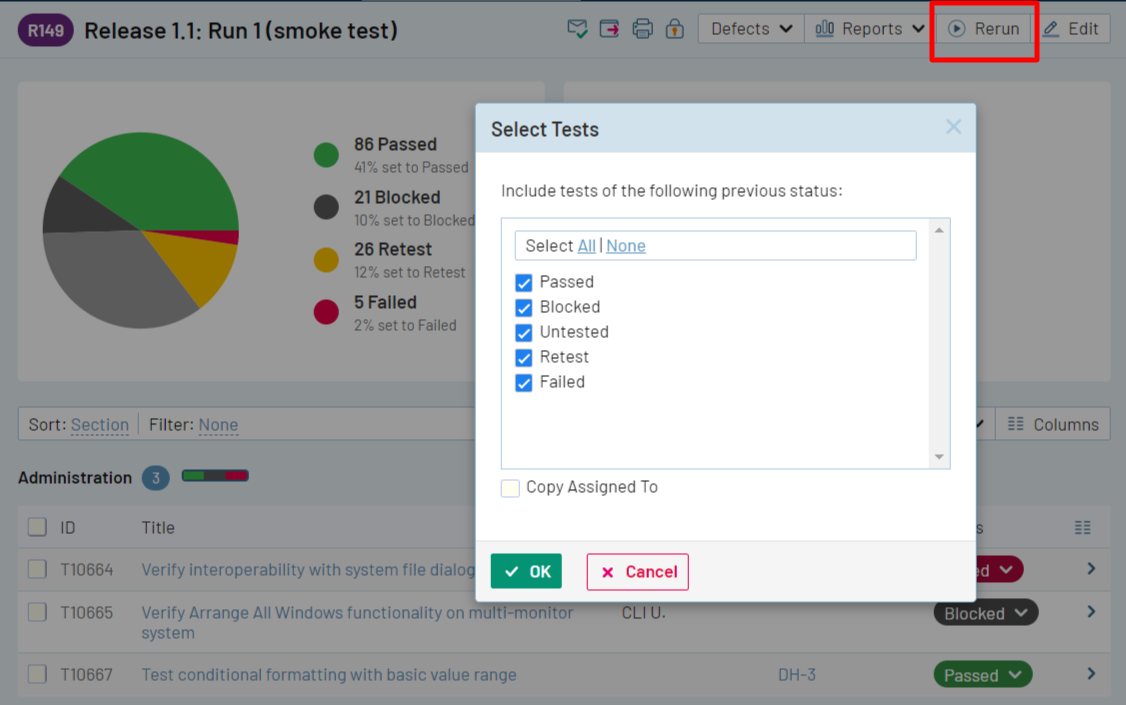
Task: Click the lock icon to close run
Action: click(x=675, y=29)
